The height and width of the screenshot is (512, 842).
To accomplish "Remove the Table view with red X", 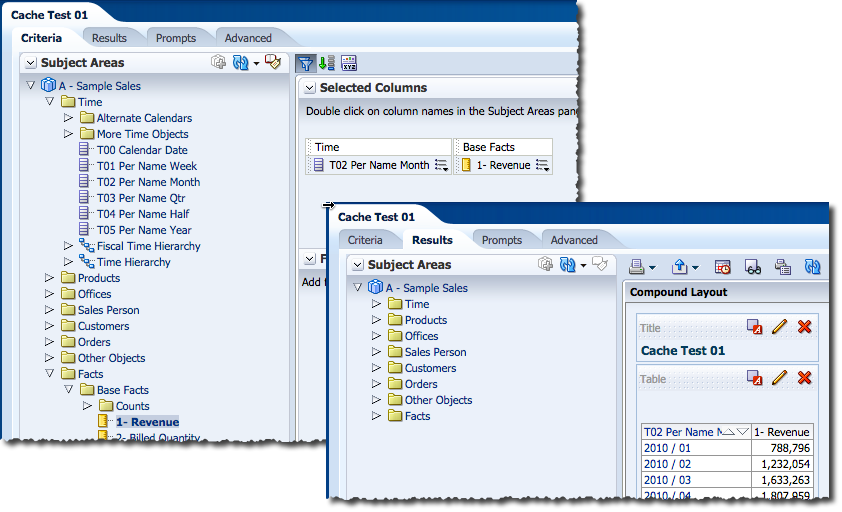I will coord(804,378).
